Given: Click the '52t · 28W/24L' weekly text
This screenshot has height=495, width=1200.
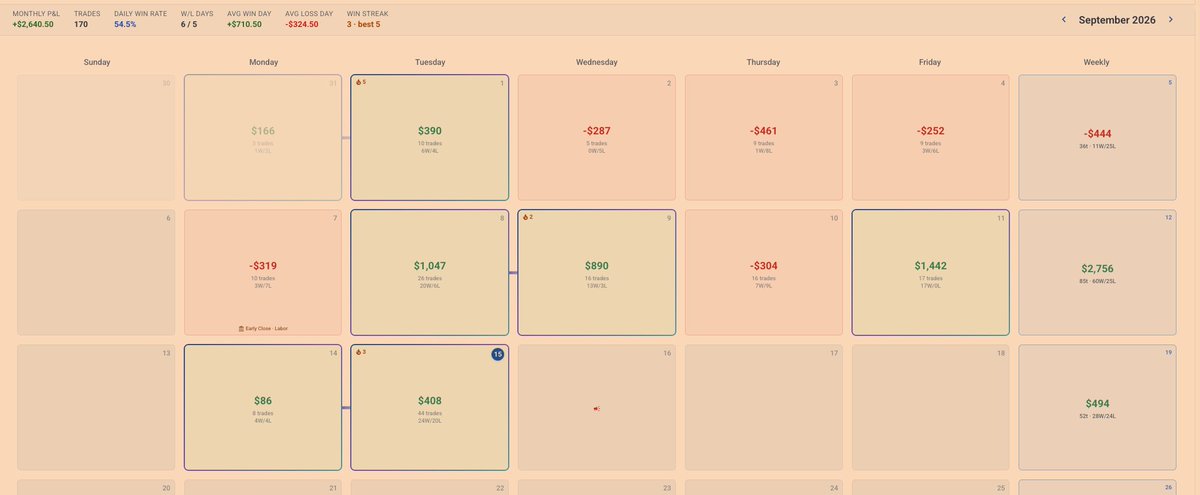Looking at the screenshot, I should tap(1097, 416).
